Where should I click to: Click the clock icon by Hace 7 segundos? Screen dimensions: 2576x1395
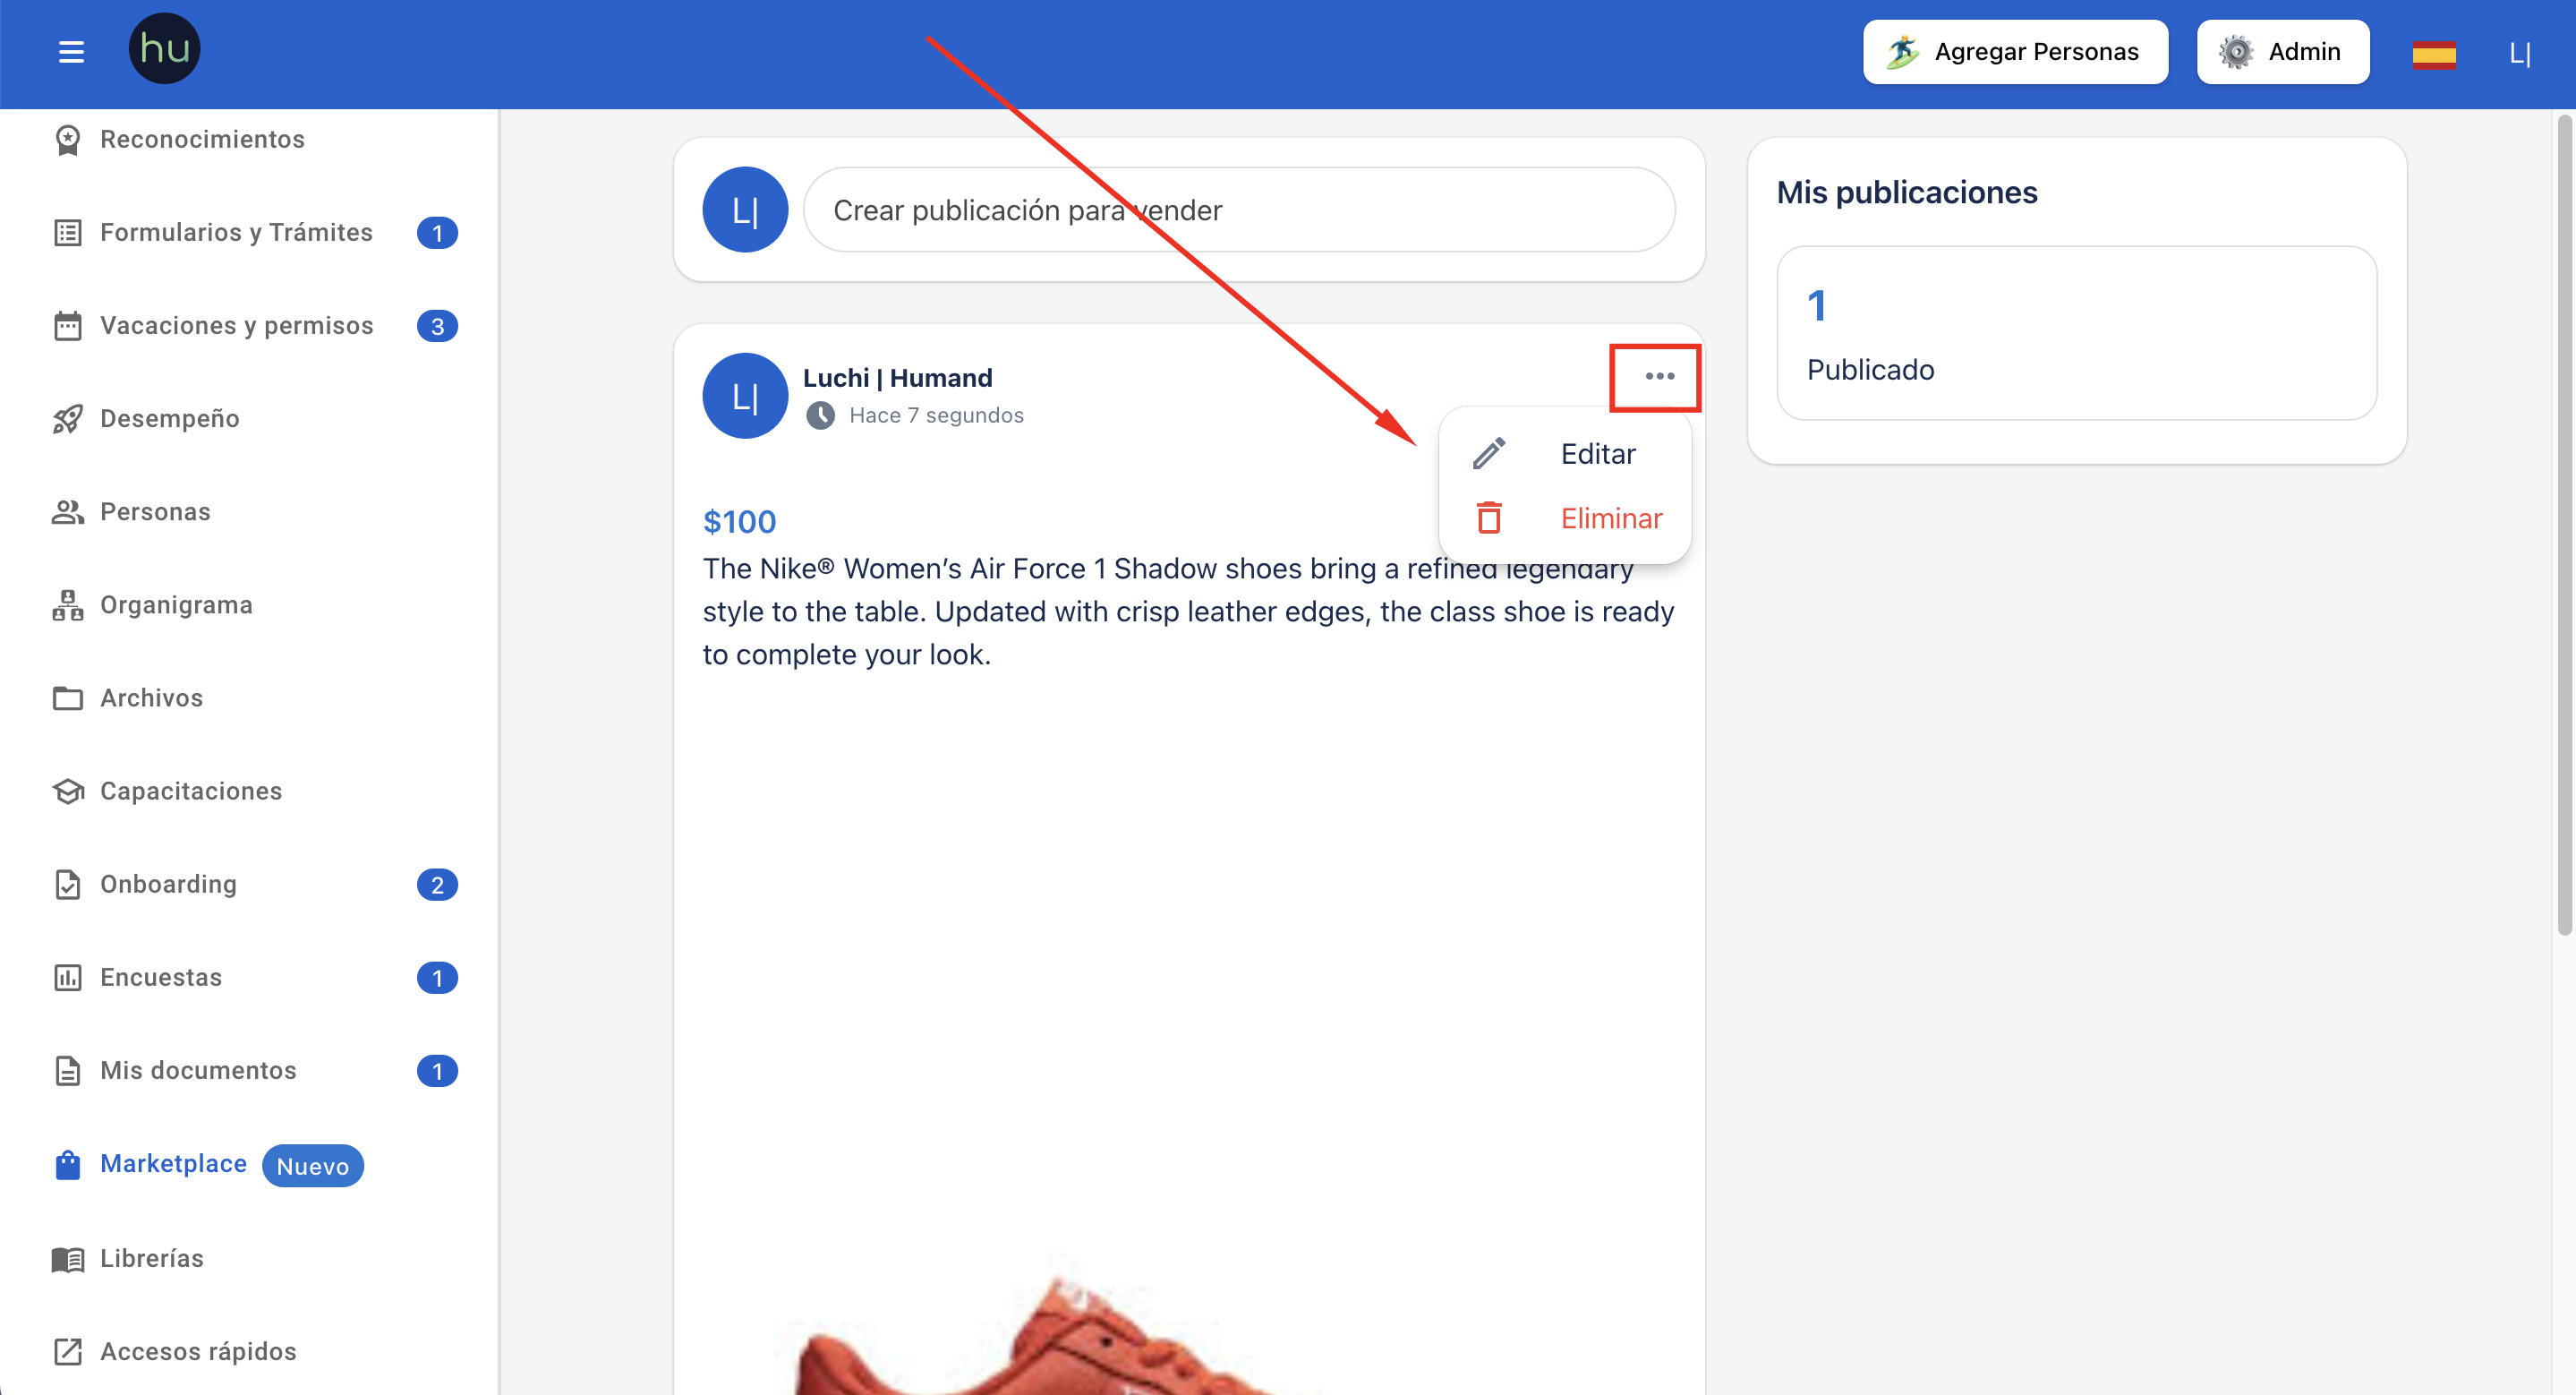tap(820, 415)
